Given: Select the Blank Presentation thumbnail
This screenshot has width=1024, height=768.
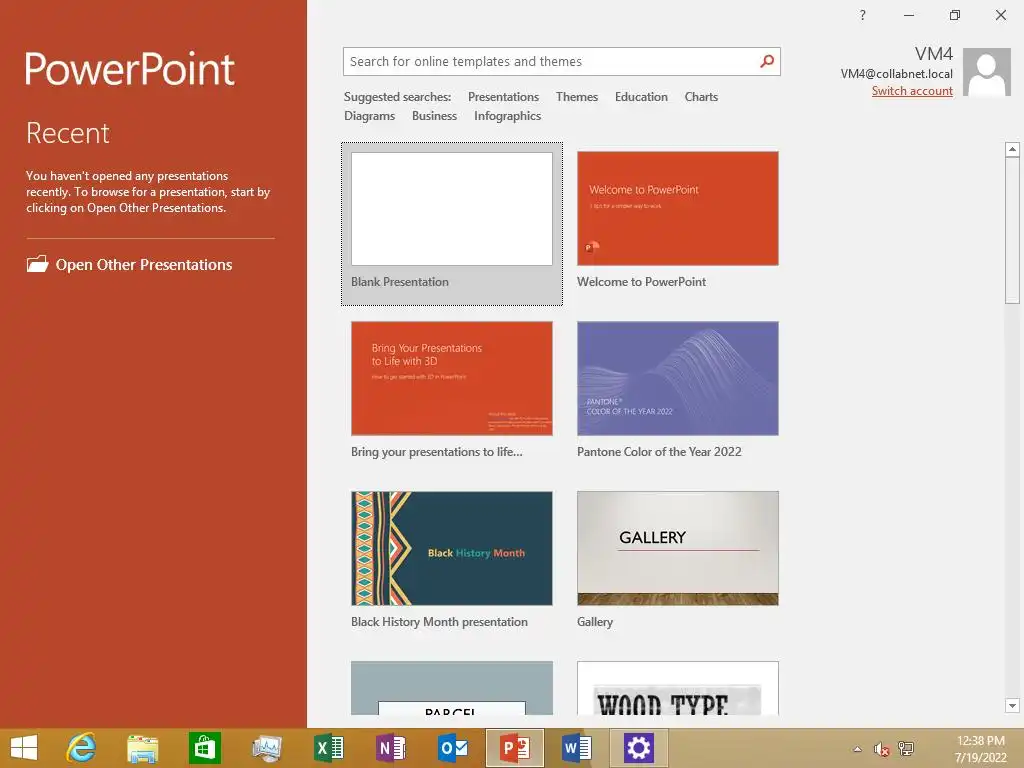Looking at the screenshot, I should [451, 209].
